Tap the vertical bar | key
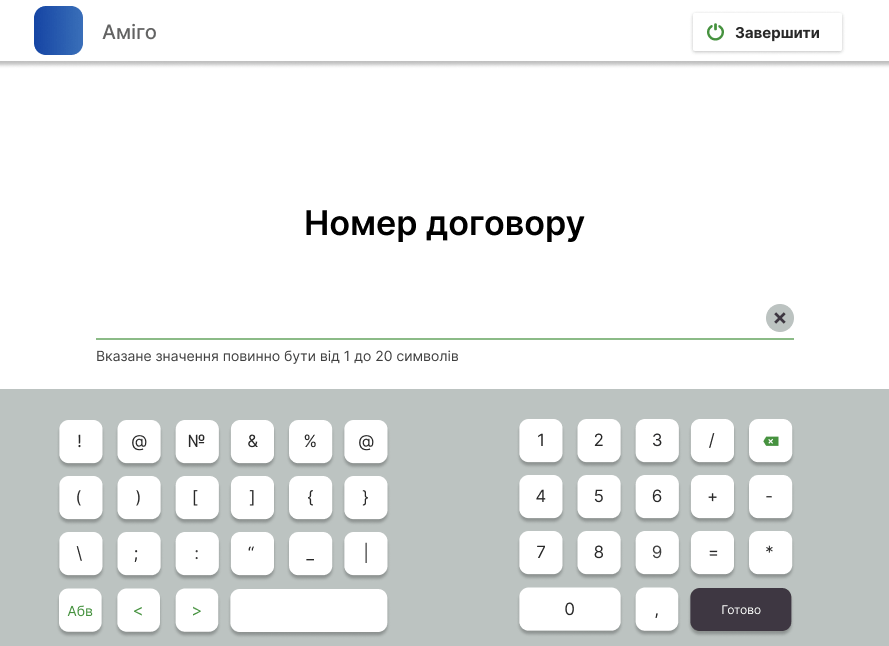This screenshot has width=889, height=646. 366,554
